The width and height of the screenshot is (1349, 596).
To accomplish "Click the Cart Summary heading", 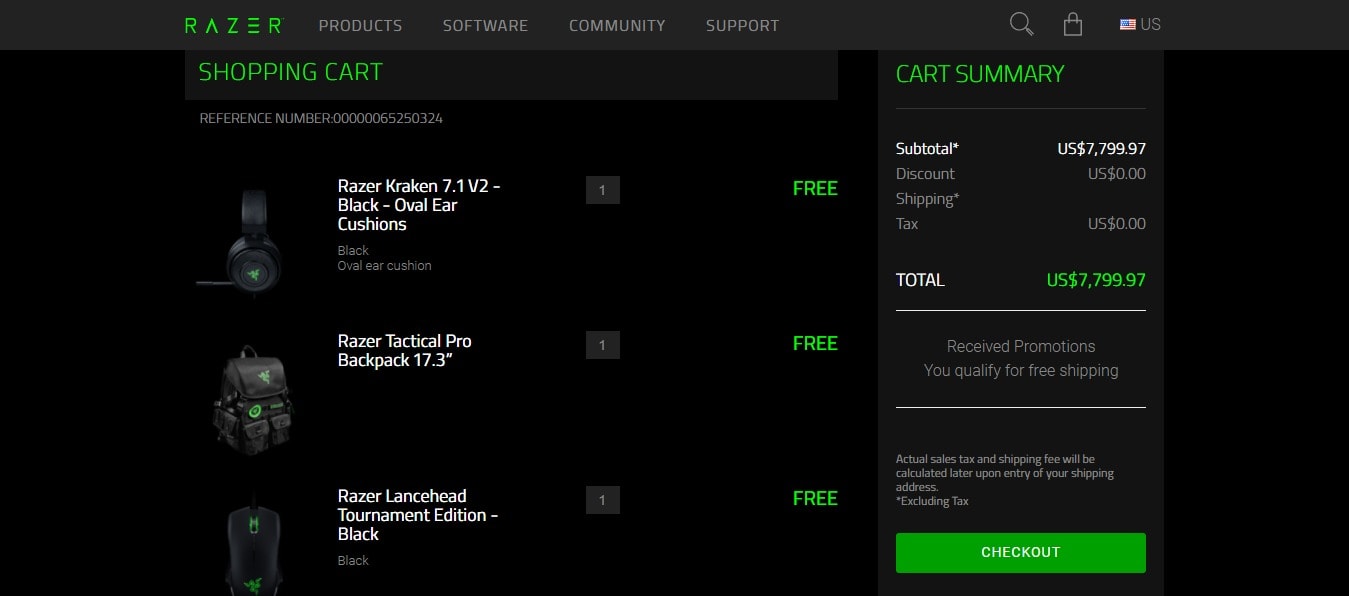I will [980, 74].
